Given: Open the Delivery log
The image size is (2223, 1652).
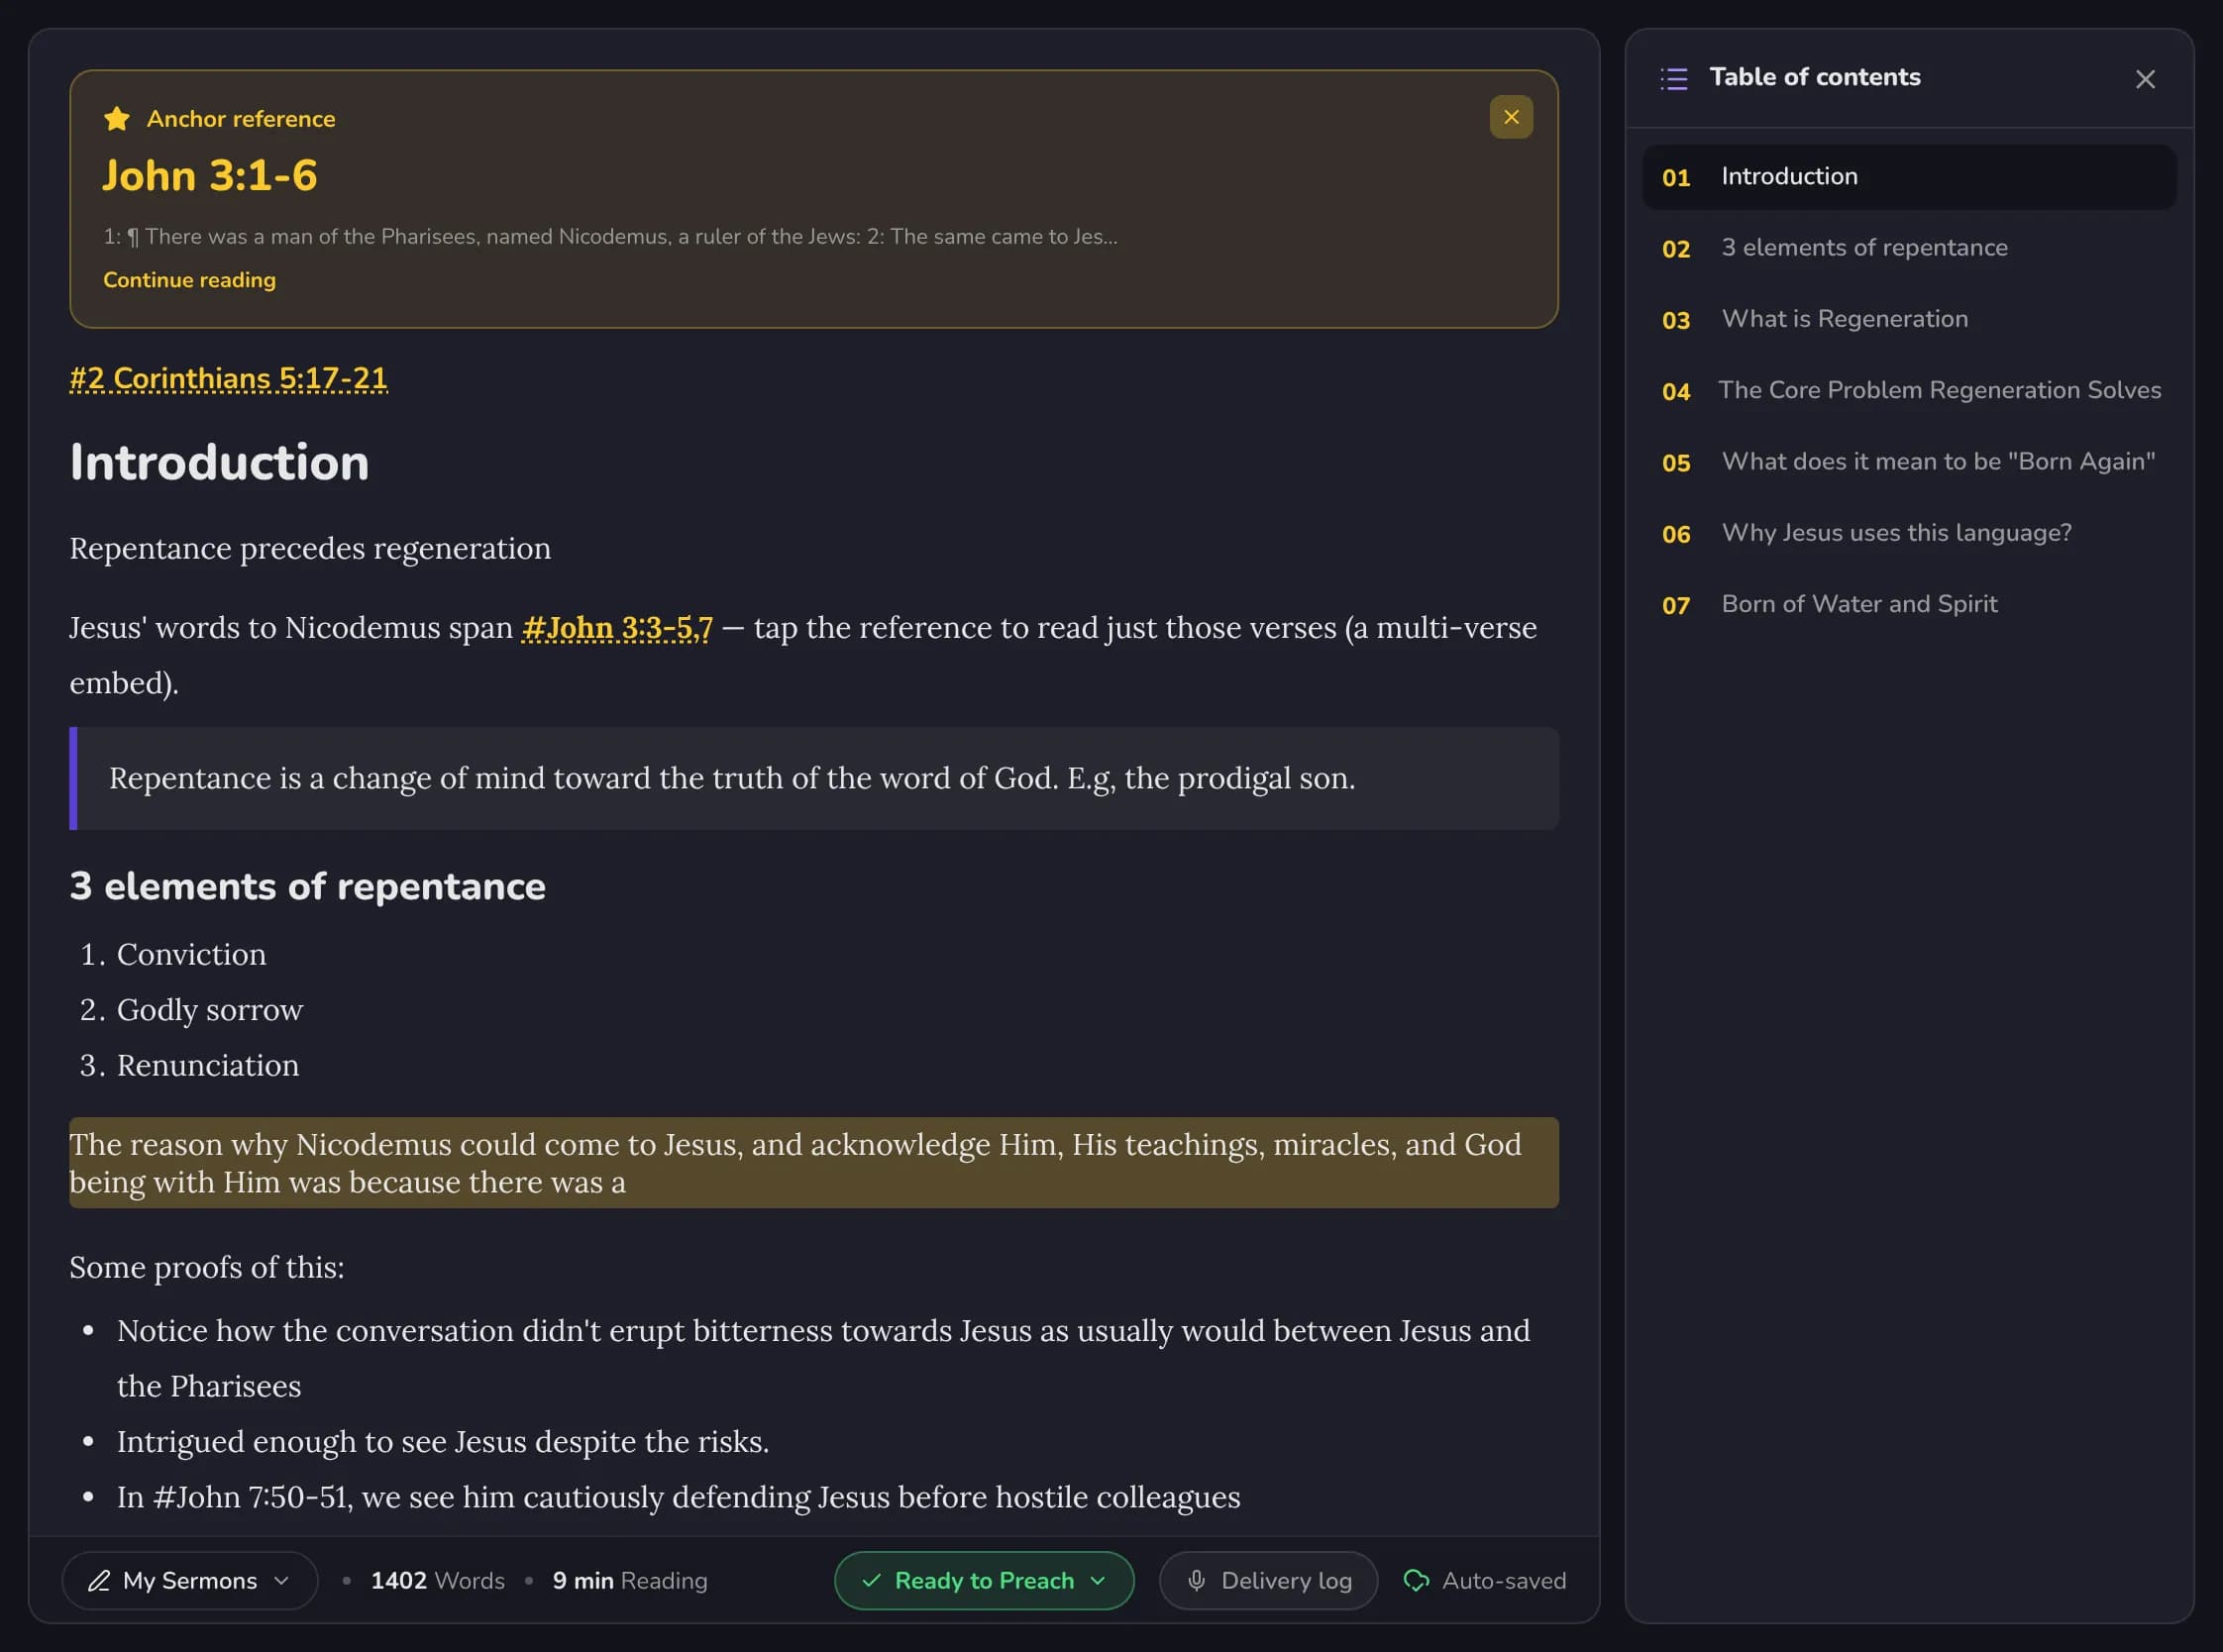Looking at the screenshot, I should [1268, 1581].
